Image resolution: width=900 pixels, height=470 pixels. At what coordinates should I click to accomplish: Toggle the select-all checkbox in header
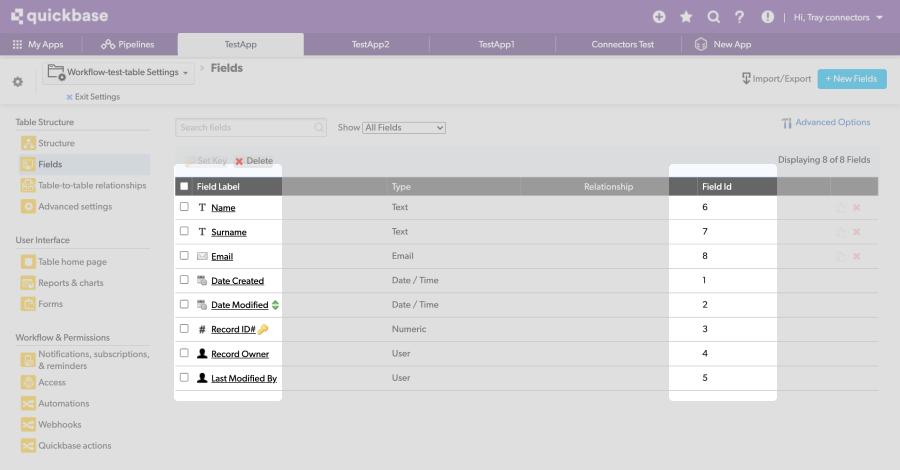pyautogui.click(x=184, y=186)
